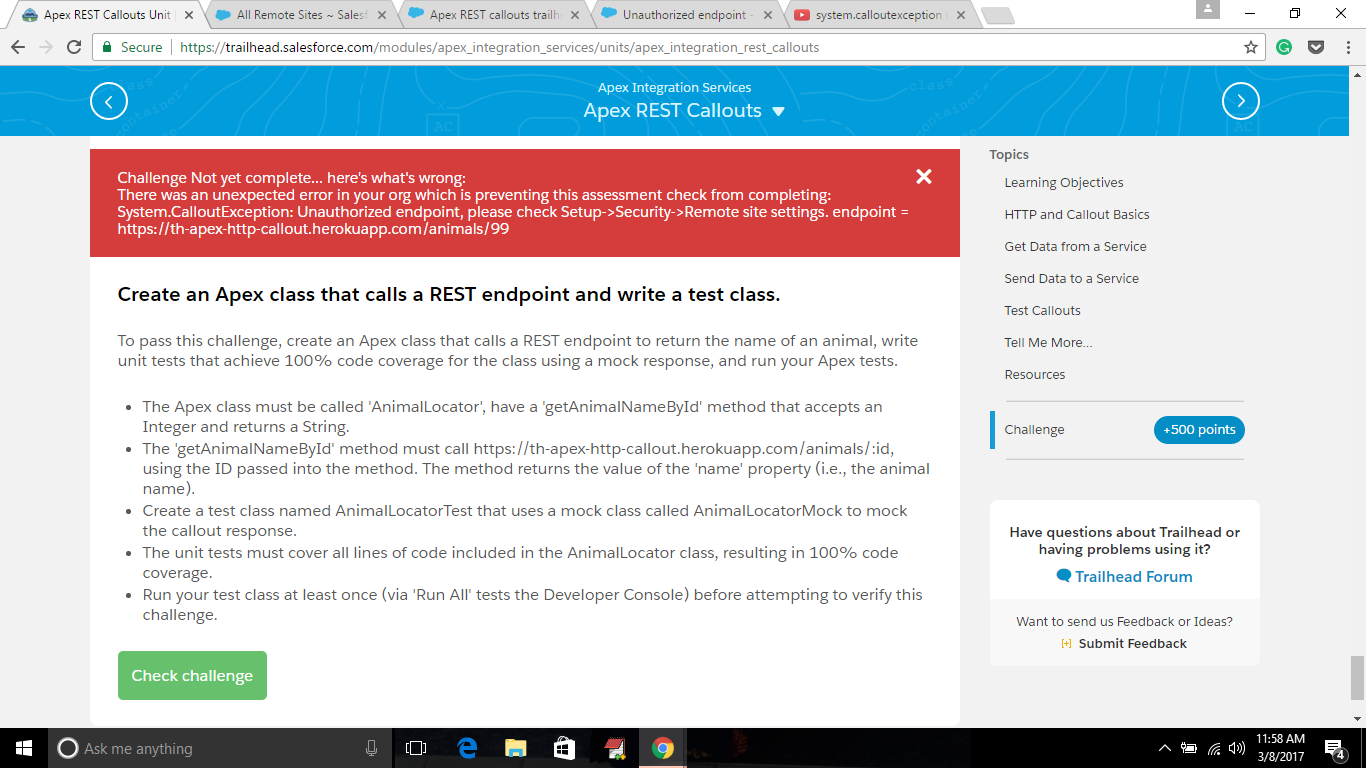This screenshot has height=768, width=1366.
Task: Open Task View from the taskbar
Action: coord(416,748)
